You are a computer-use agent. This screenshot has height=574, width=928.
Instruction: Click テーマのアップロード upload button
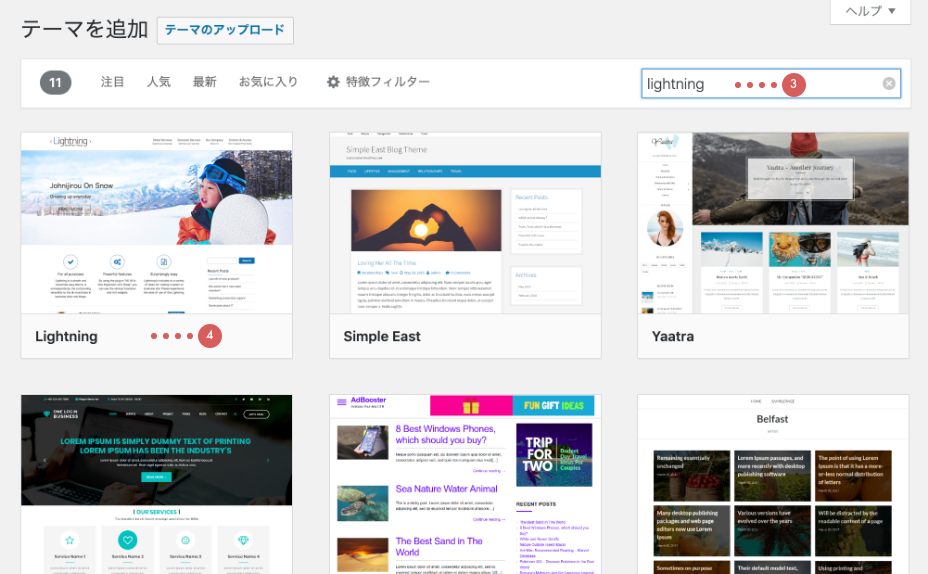click(x=225, y=30)
